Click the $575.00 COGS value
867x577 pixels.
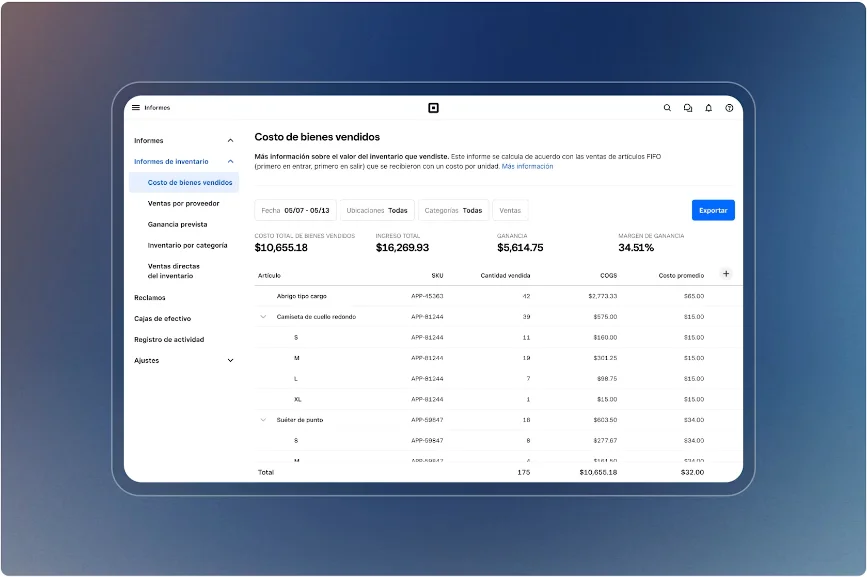click(x=605, y=317)
